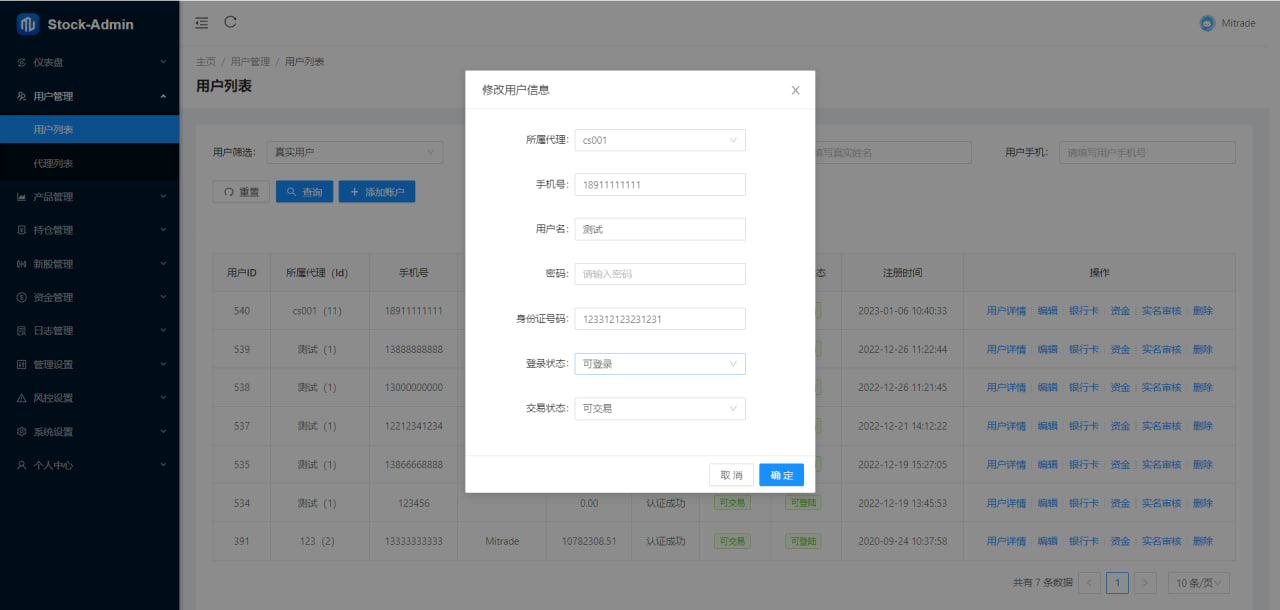Open the 交易状态 dropdown
1280x610 pixels.
(x=659, y=408)
